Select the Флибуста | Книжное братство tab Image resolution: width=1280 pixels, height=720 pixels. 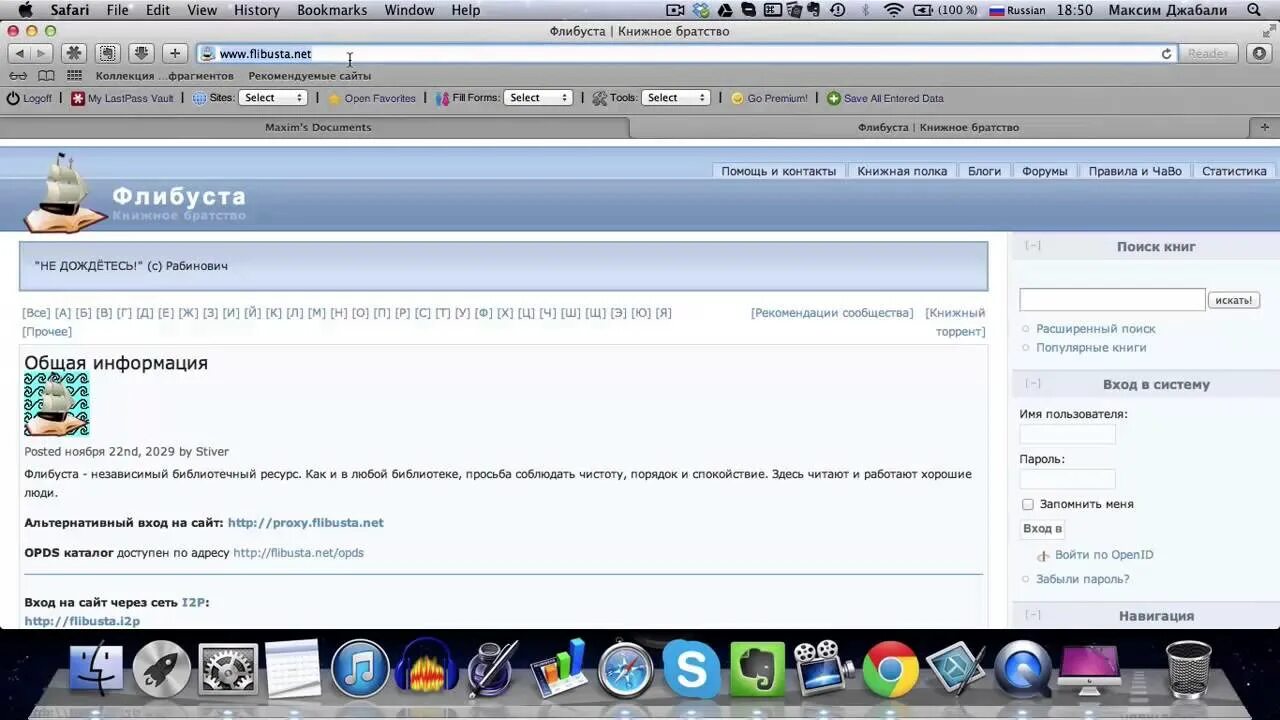938,127
